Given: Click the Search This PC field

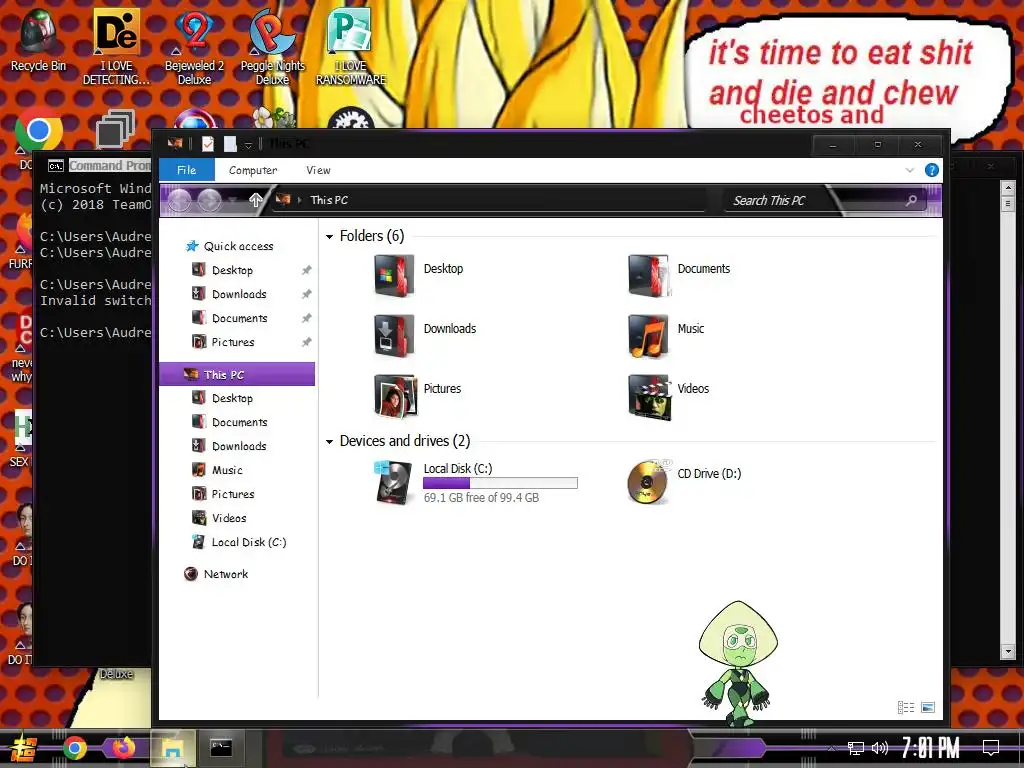Looking at the screenshot, I should 824,200.
